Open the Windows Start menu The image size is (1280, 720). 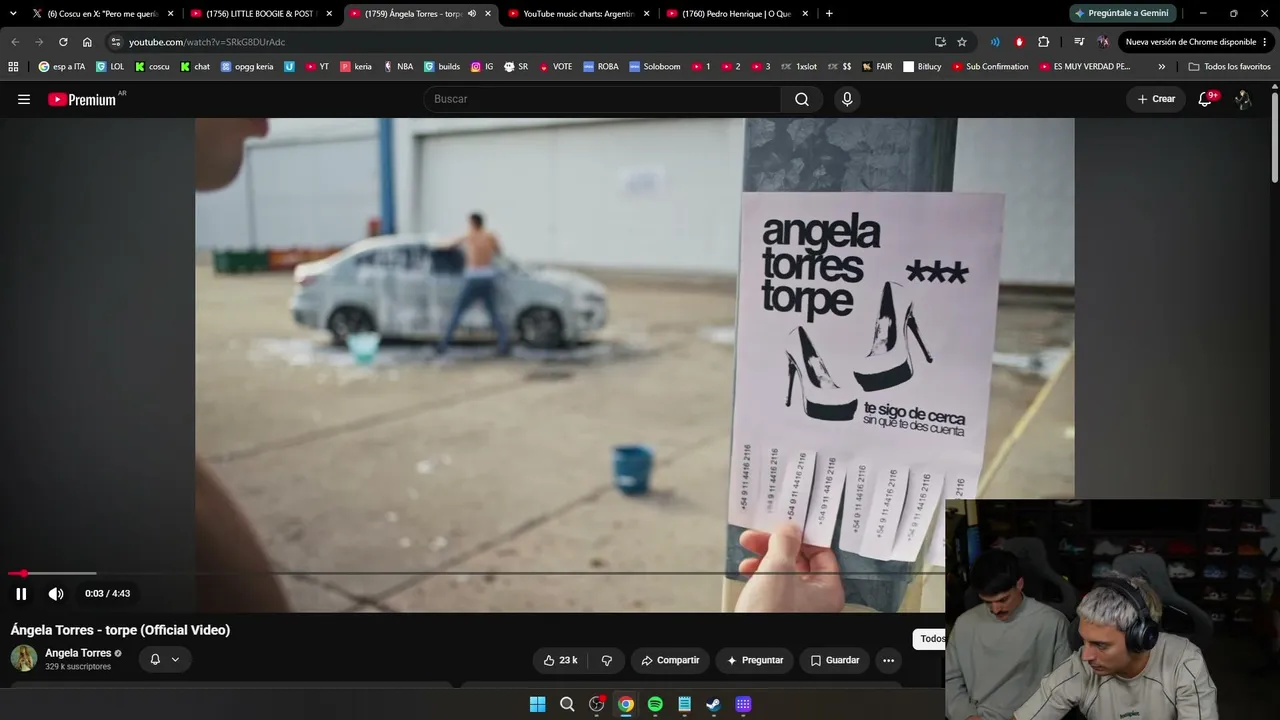coord(537,704)
